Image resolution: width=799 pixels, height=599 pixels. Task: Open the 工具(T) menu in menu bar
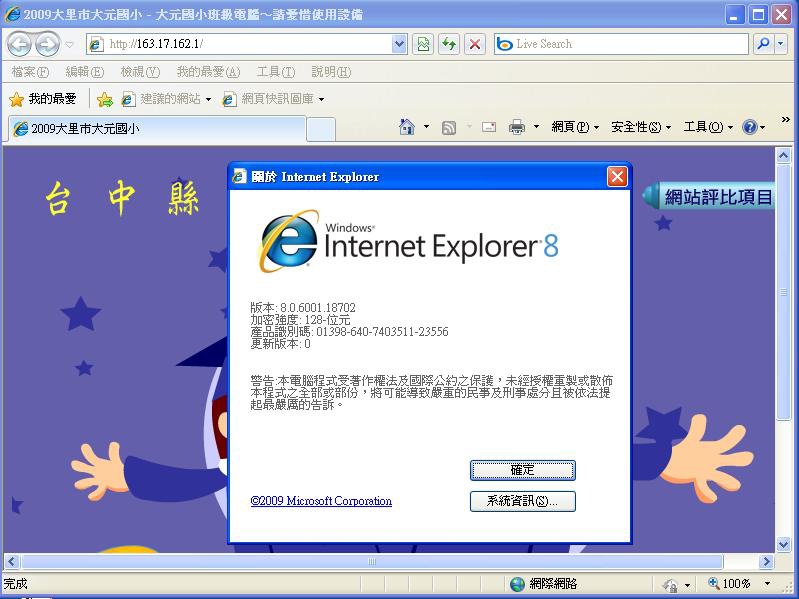[x=276, y=72]
